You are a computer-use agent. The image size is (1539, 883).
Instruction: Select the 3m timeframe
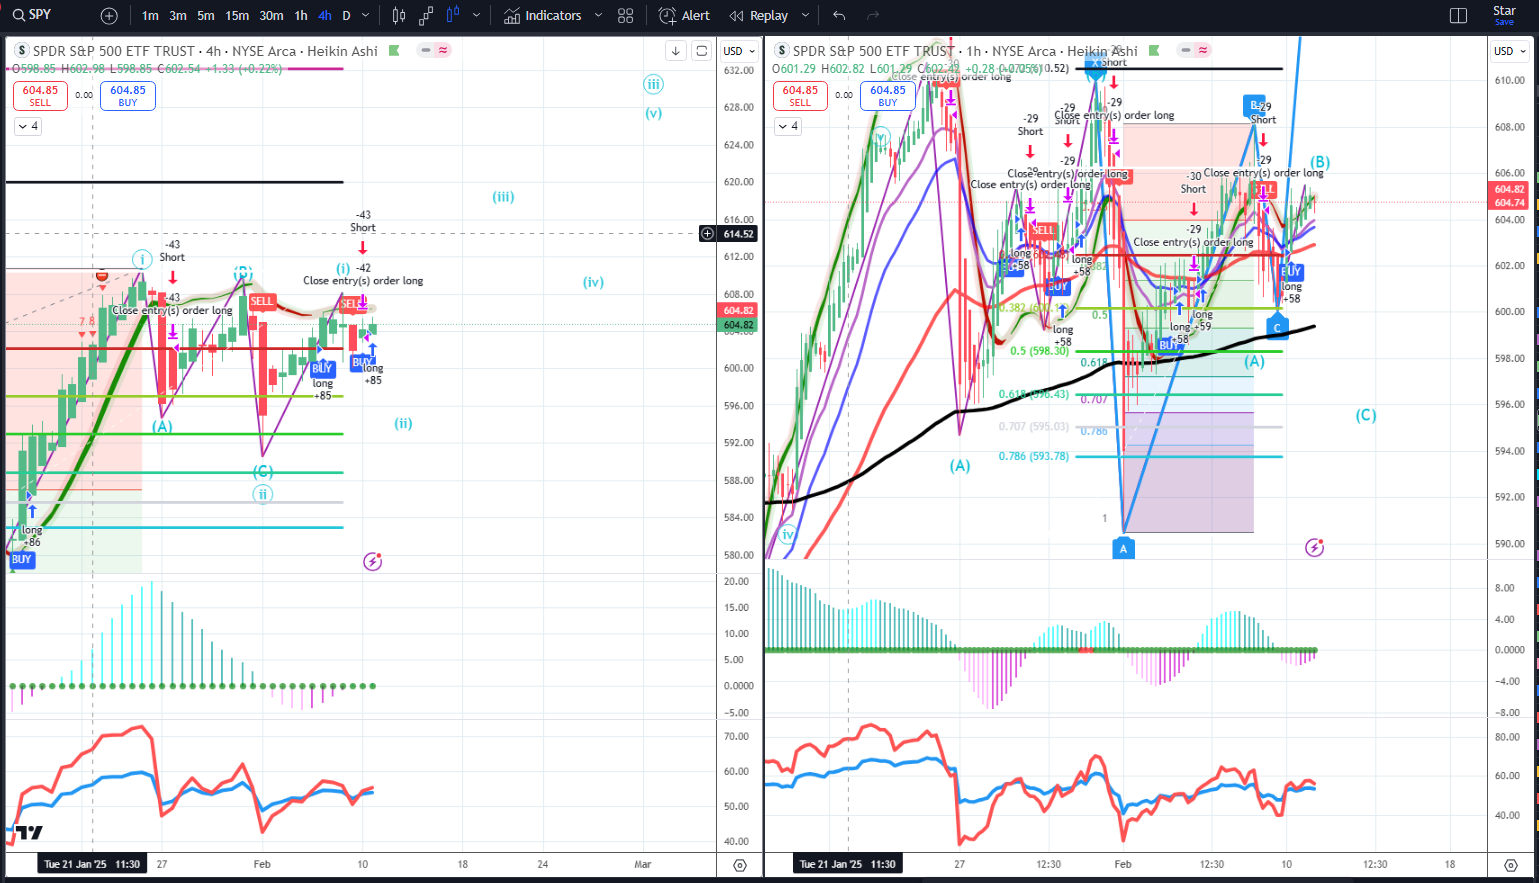pos(178,16)
